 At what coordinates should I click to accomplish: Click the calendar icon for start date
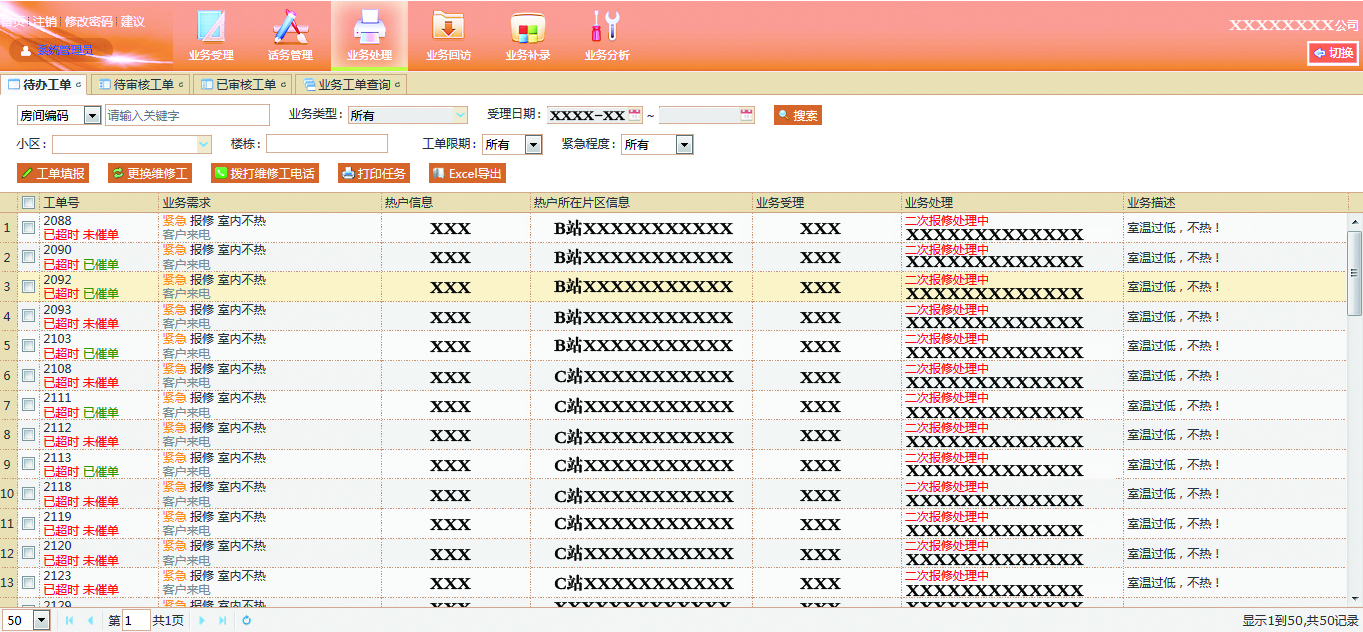coord(634,116)
